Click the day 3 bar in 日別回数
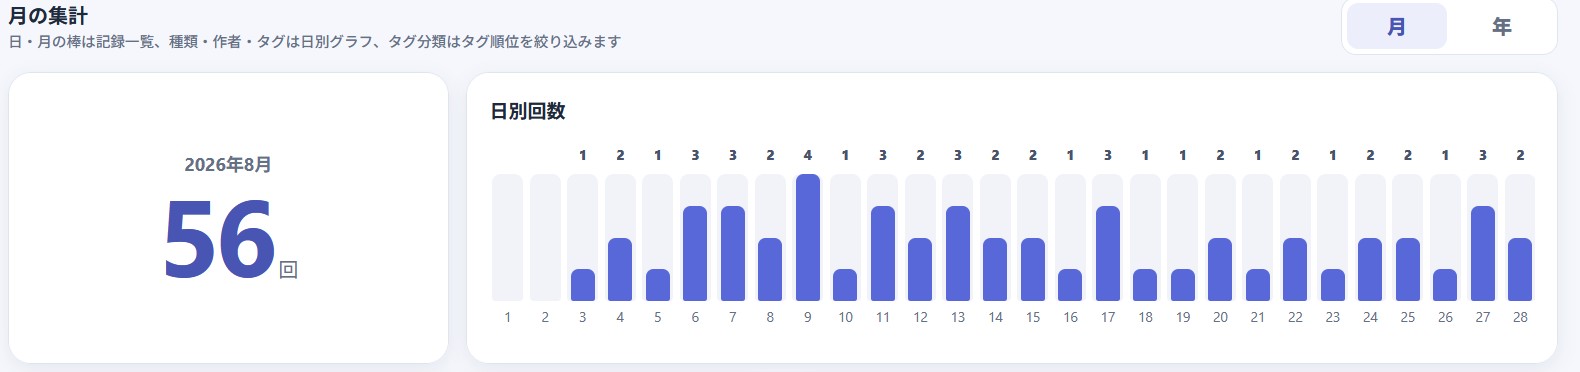Screen dimensions: 1580x372 pyautogui.click(x=583, y=237)
